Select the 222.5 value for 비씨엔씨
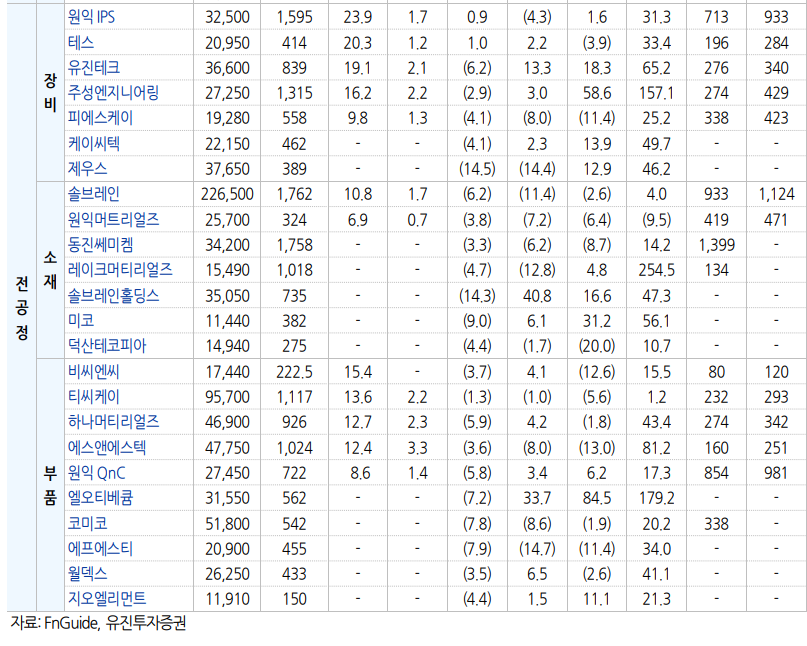 (294, 372)
